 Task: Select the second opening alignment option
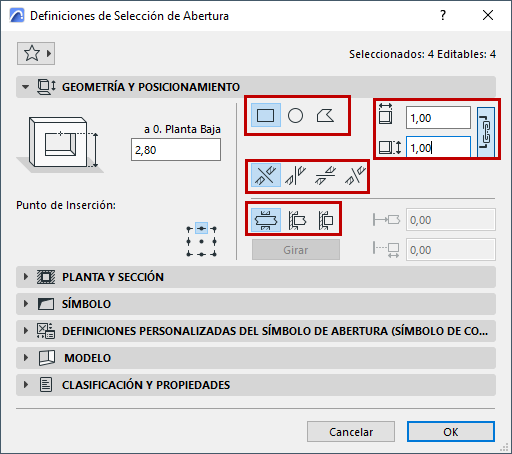click(295, 175)
